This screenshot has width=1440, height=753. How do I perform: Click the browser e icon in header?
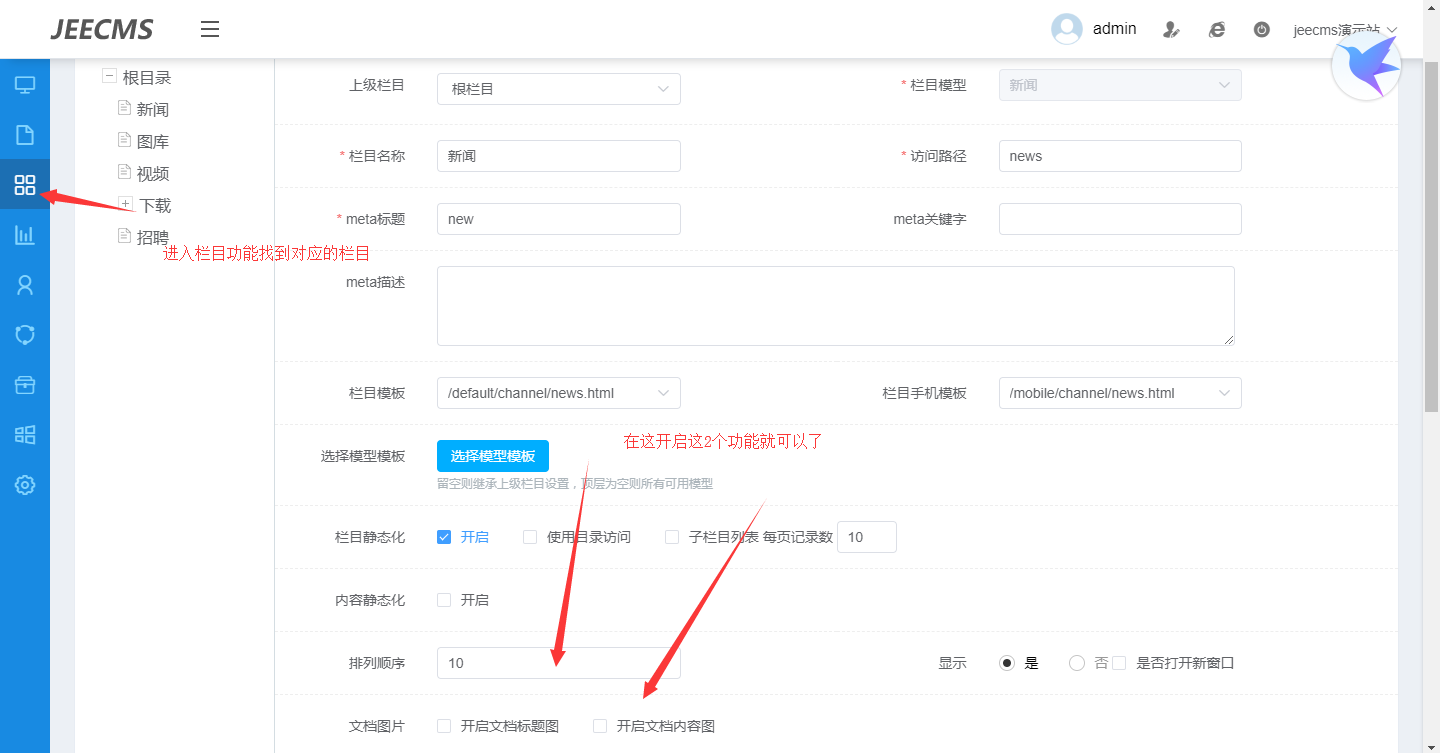click(1217, 30)
